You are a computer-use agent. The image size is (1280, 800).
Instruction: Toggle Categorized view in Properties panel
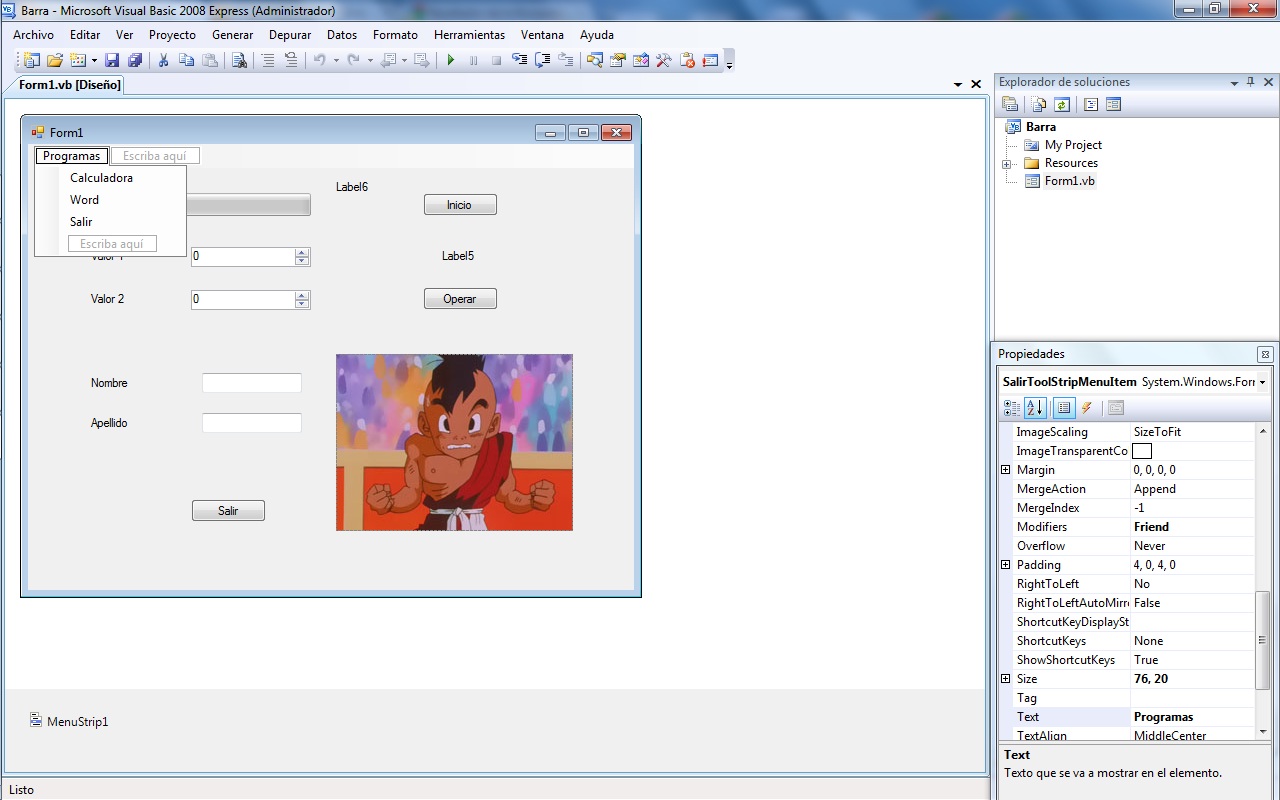coord(1012,408)
